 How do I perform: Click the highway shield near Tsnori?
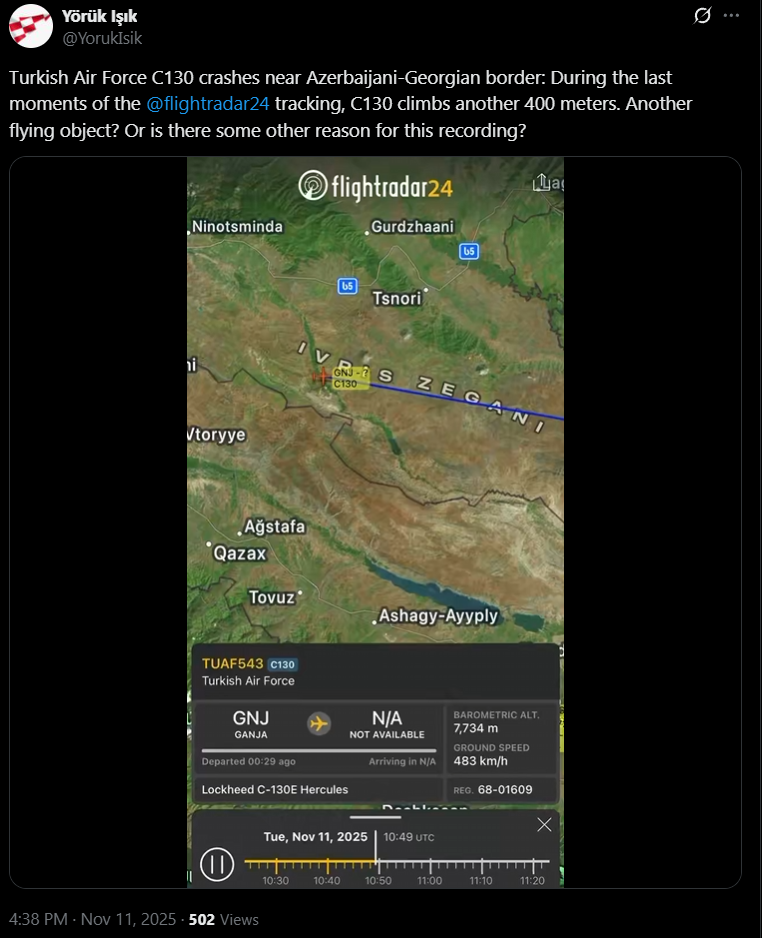tap(348, 286)
